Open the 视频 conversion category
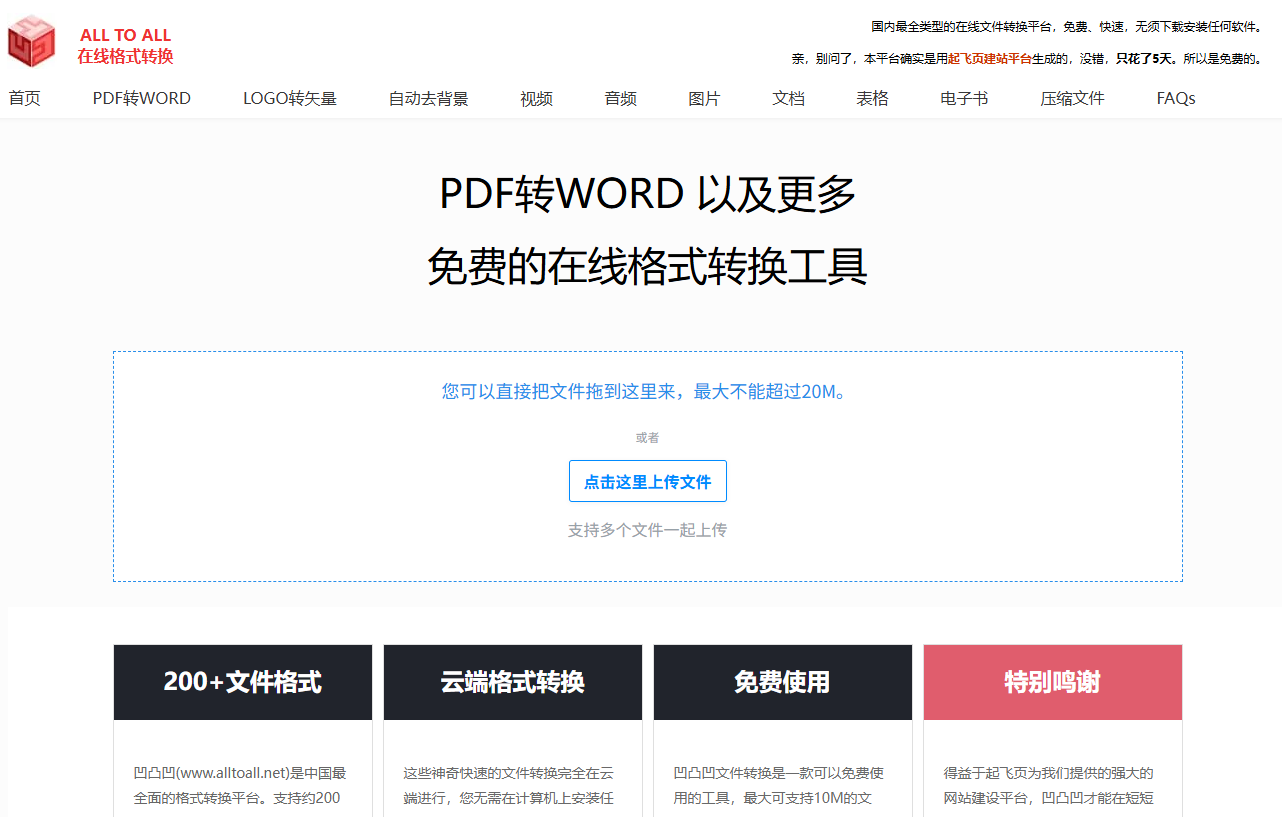 (x=536, y=98)
